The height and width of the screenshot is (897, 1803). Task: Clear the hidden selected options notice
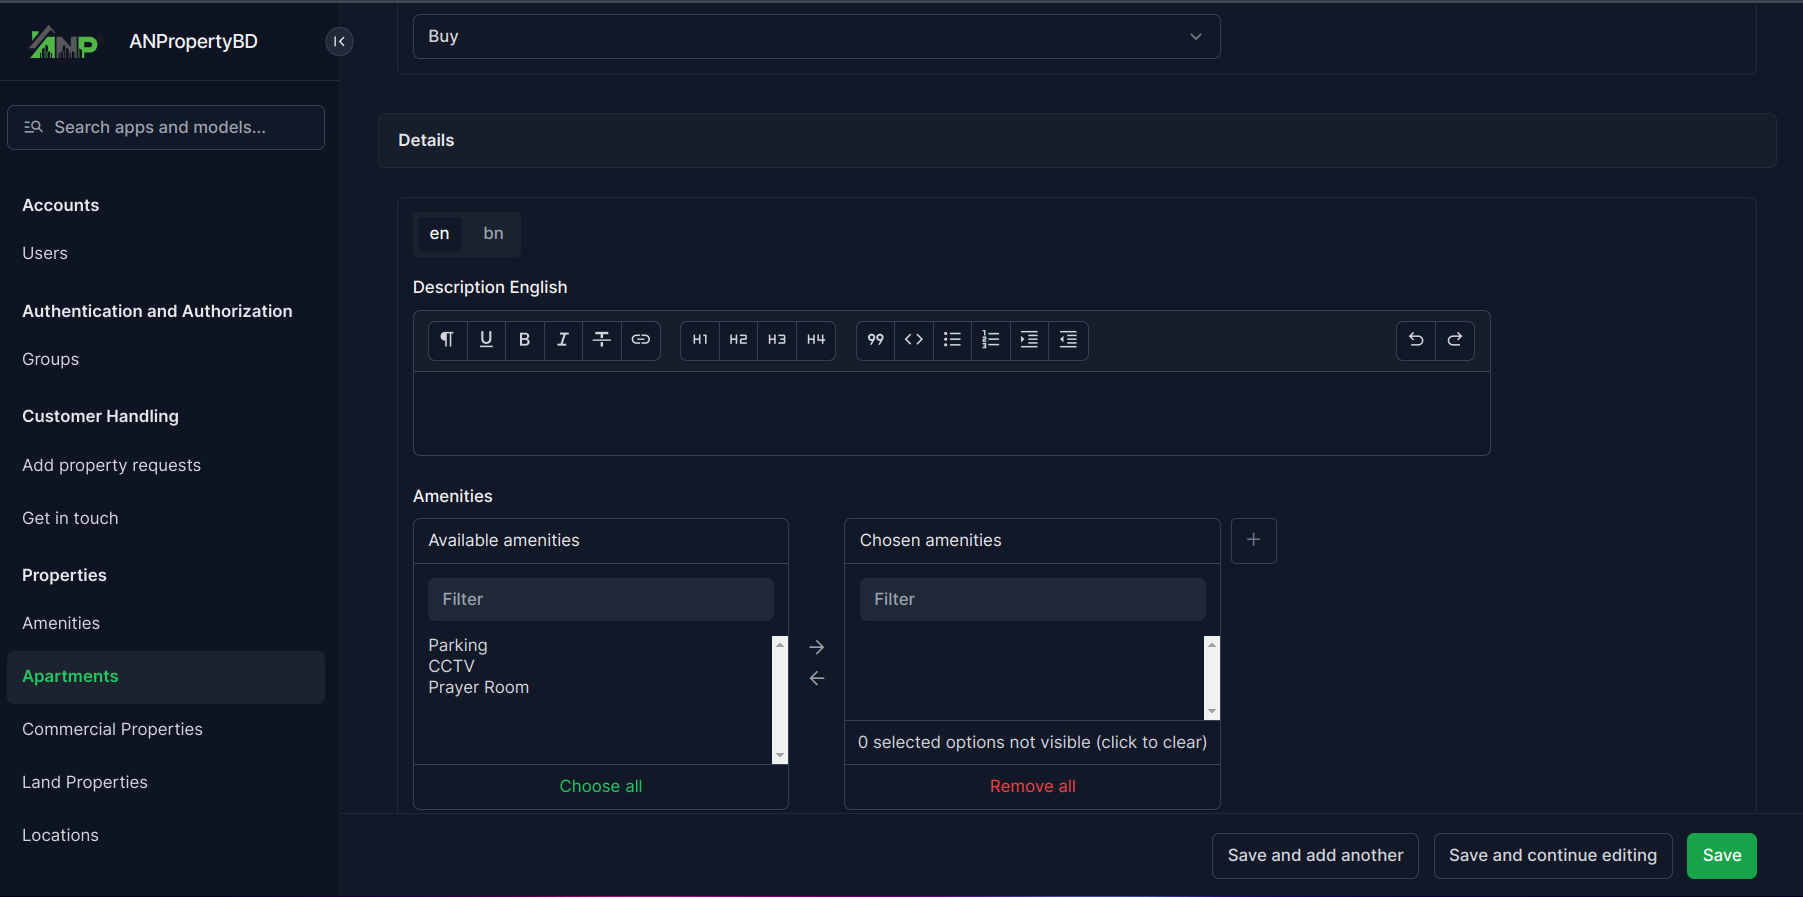pyautogui.click(x=1032, y=743)
